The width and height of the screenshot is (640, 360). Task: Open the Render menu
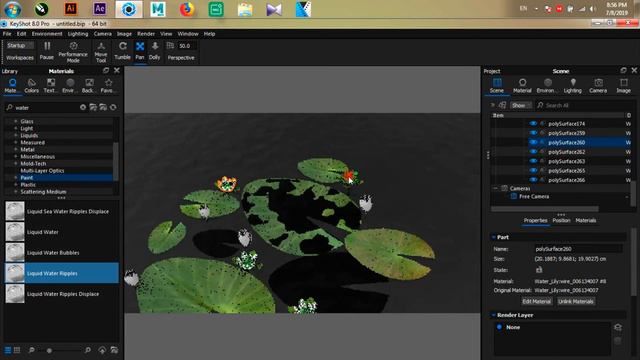click(146, 34)
